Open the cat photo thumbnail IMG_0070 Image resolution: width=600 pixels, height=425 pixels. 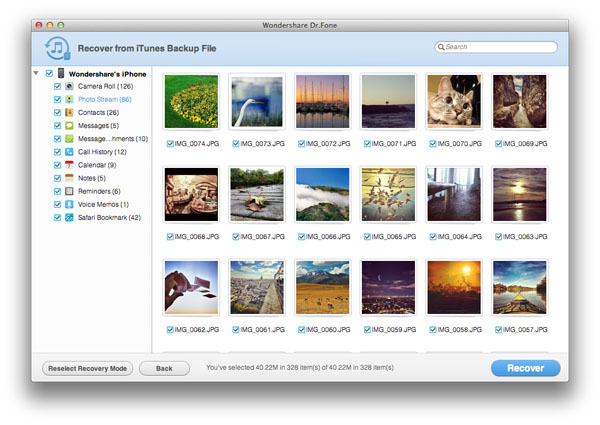tap(453, 101)
